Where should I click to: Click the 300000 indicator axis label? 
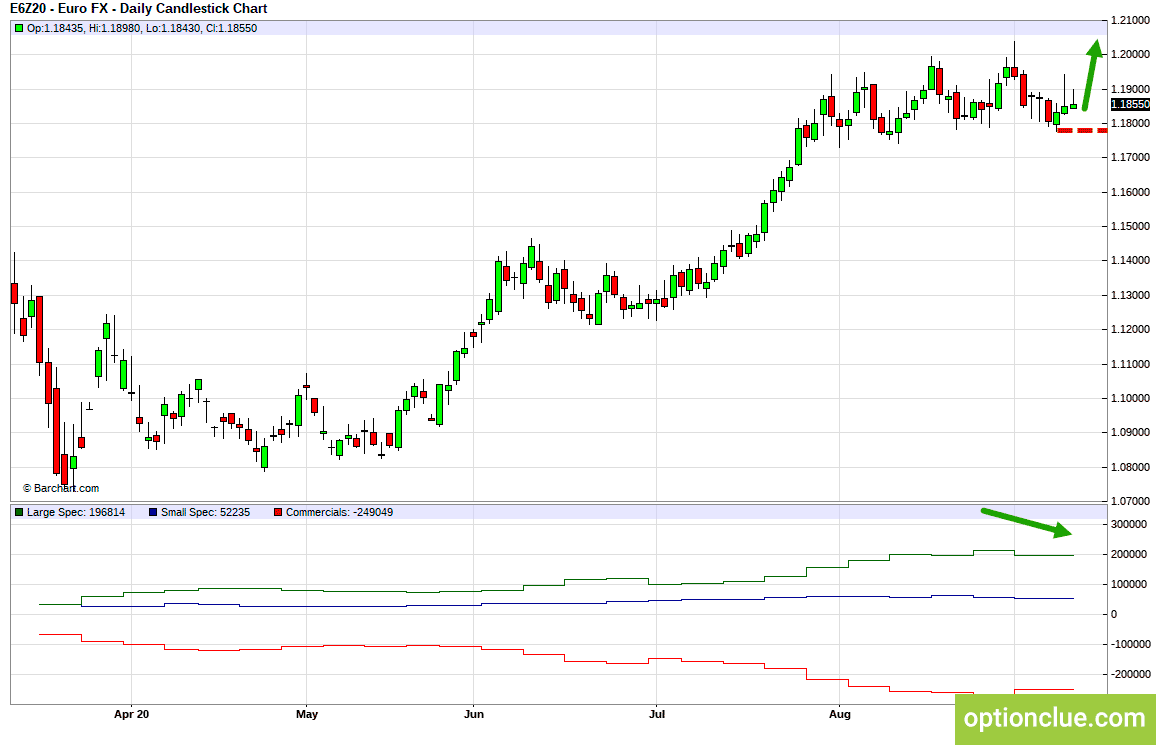(x=1129, y=525)
